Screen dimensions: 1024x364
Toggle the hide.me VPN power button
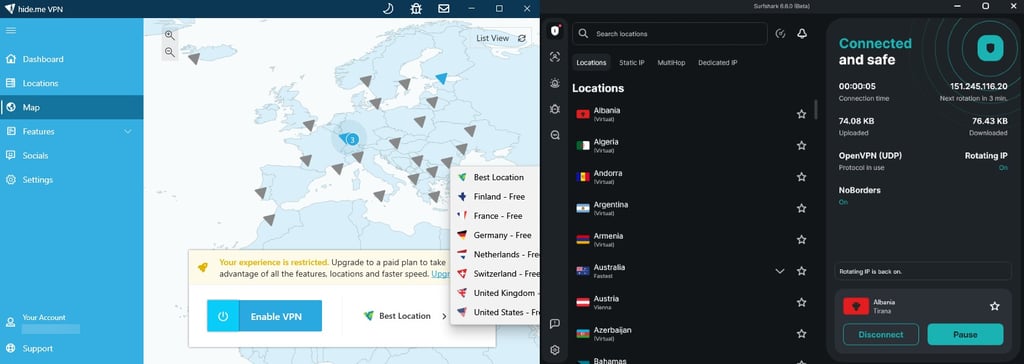point(223,316)
